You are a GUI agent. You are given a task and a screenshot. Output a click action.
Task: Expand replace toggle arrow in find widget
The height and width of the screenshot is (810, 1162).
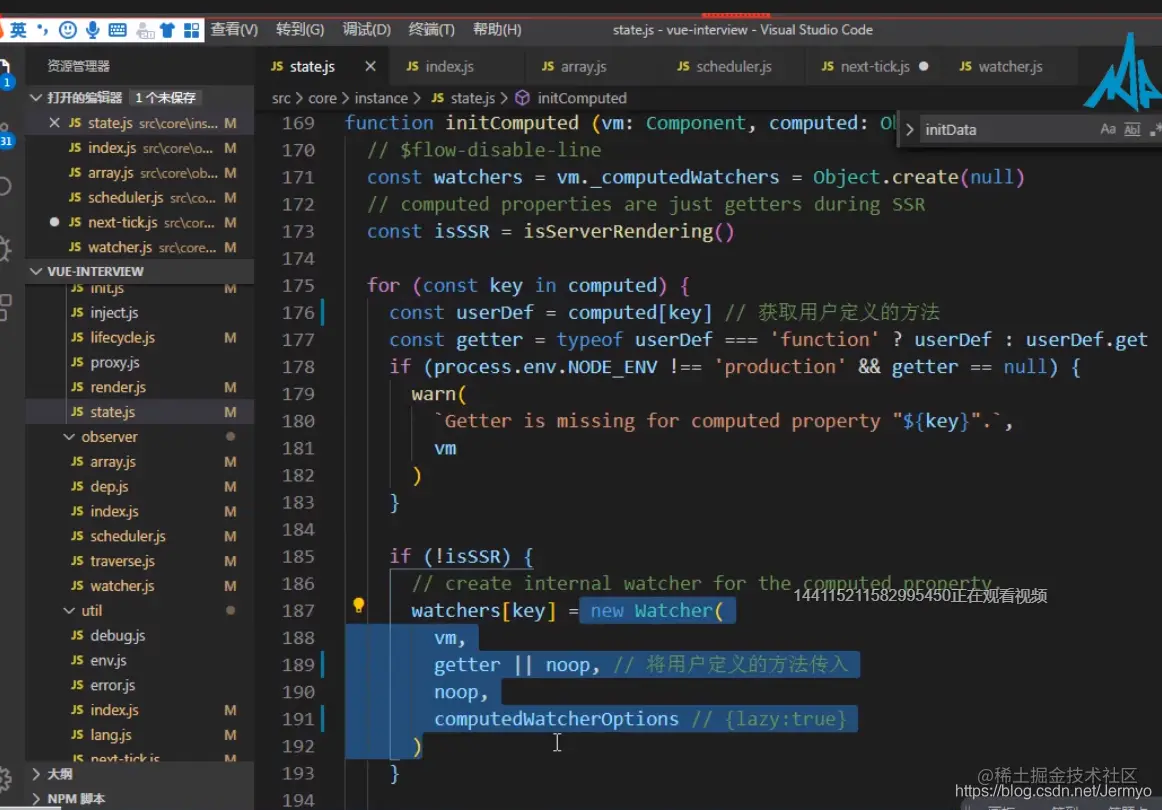[x=909, y=130]
